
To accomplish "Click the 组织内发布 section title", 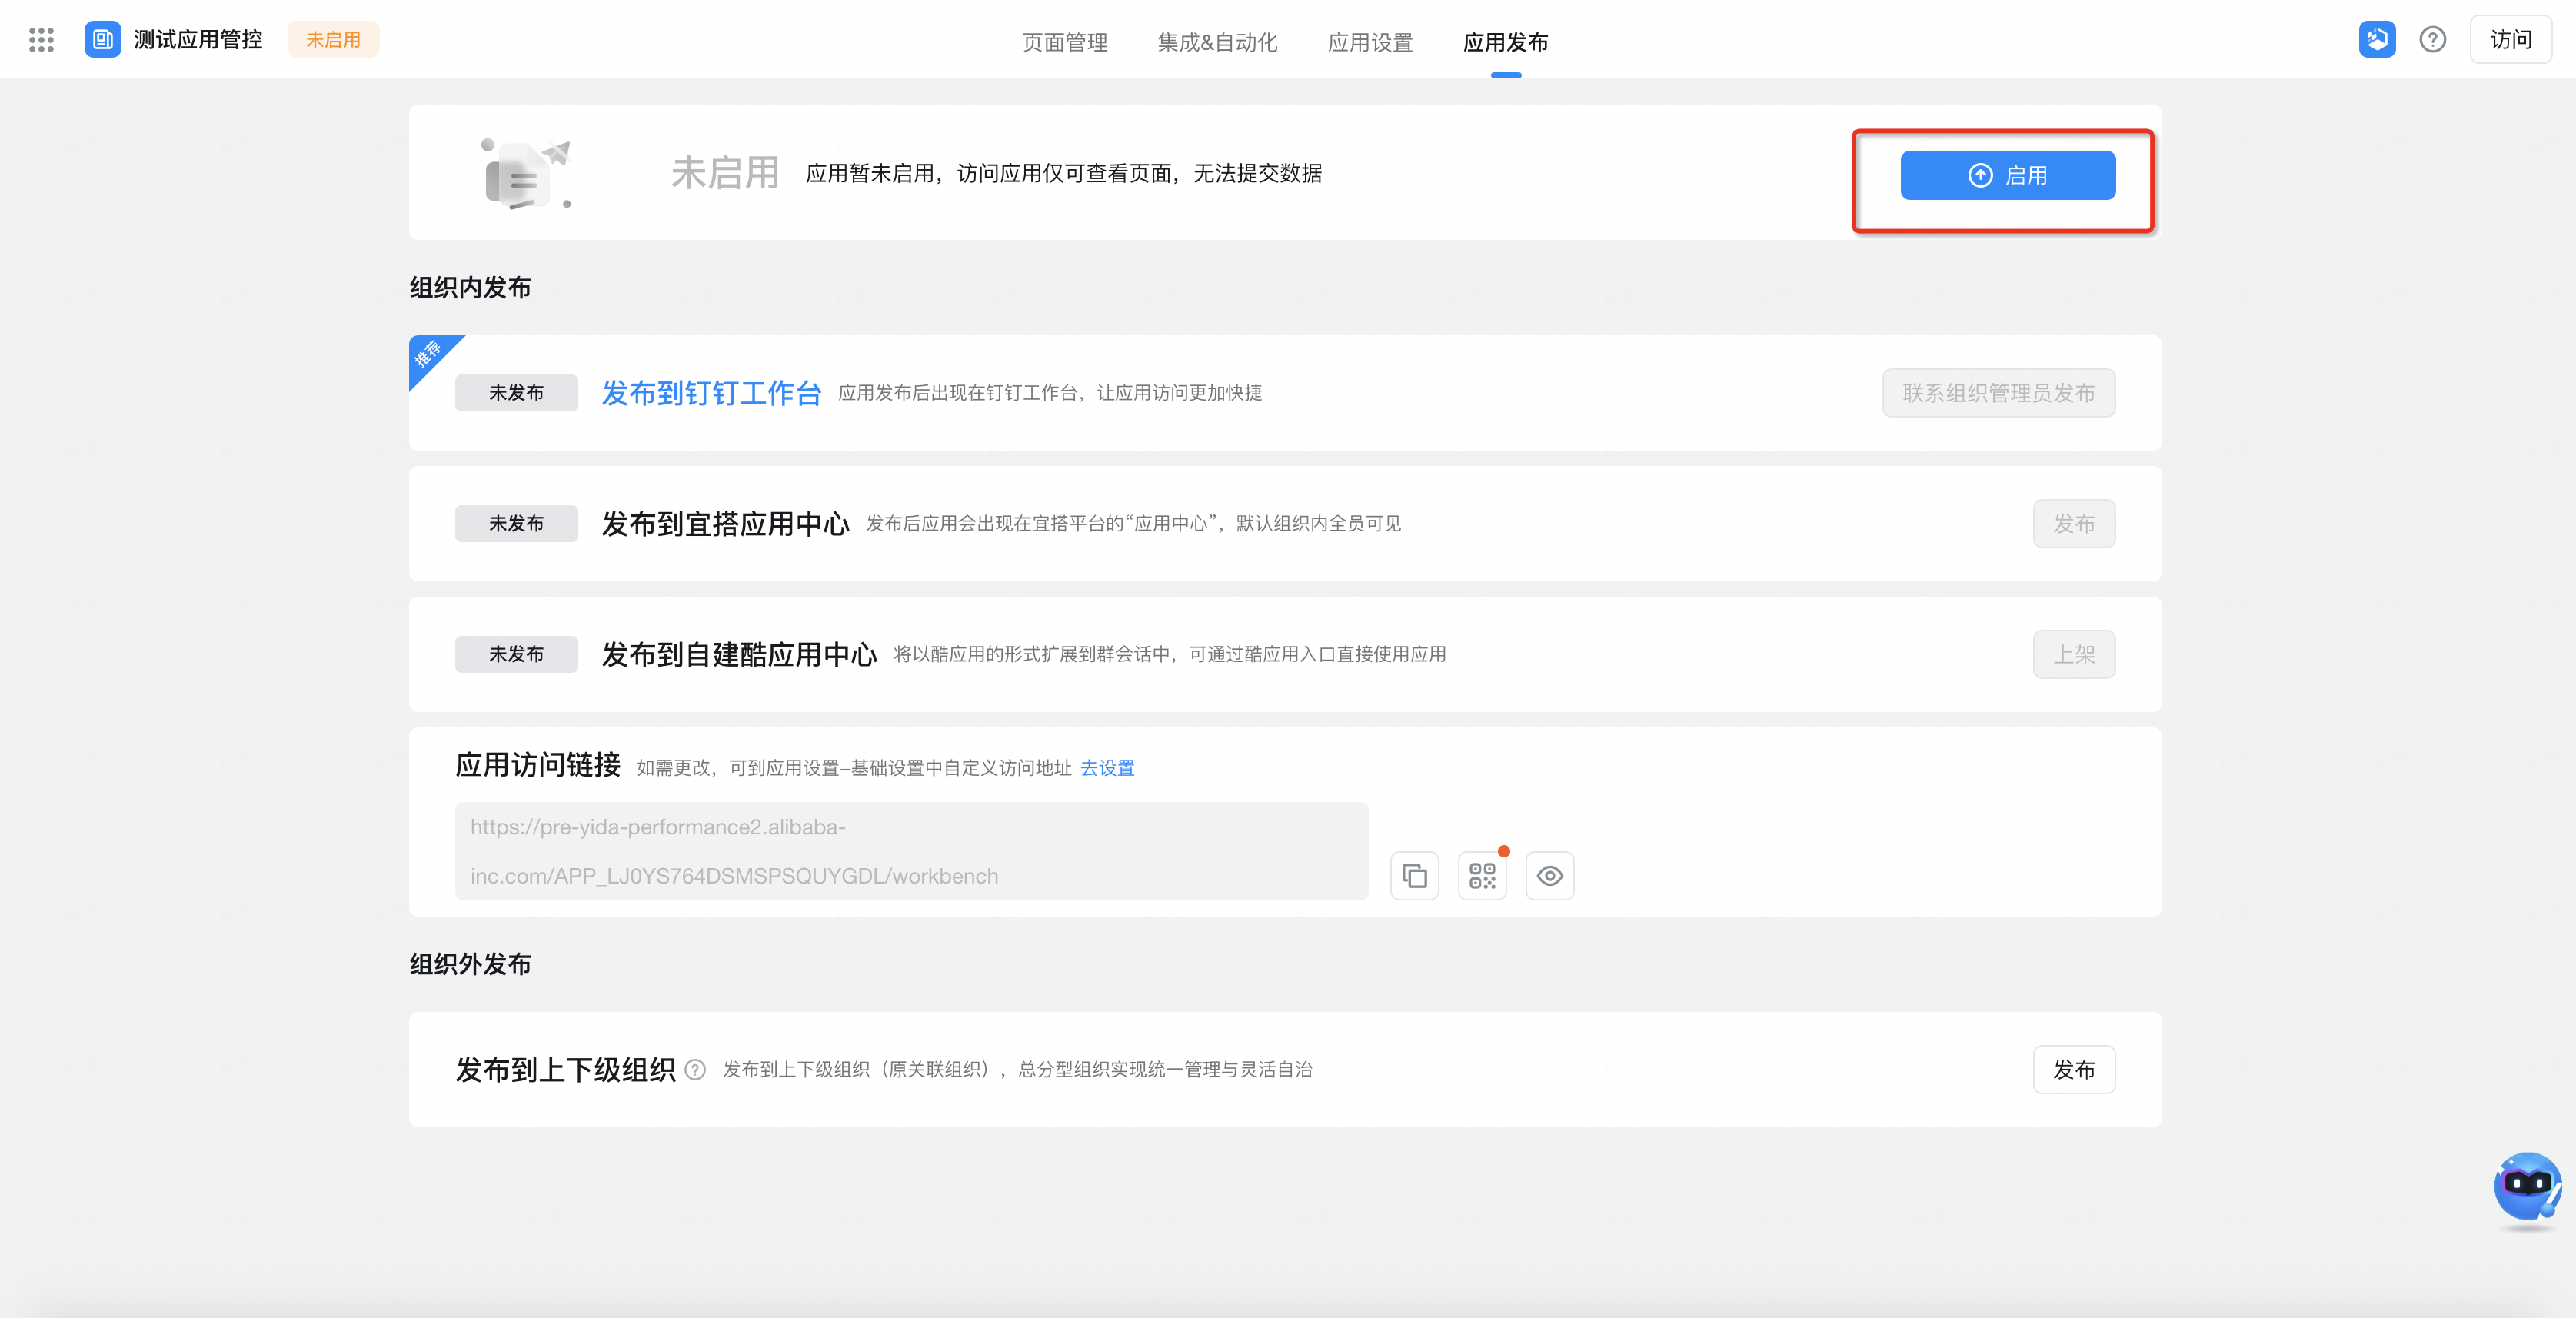I will (470, 288).
